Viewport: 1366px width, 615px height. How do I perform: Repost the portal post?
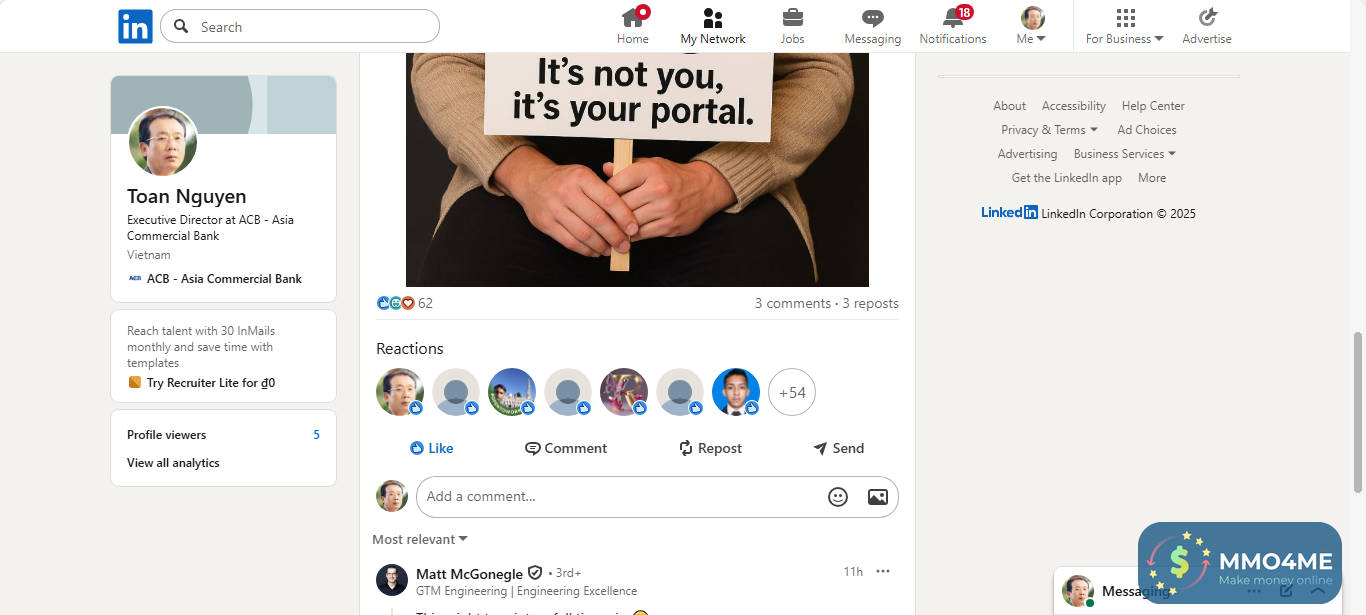(x=710, y=448)
